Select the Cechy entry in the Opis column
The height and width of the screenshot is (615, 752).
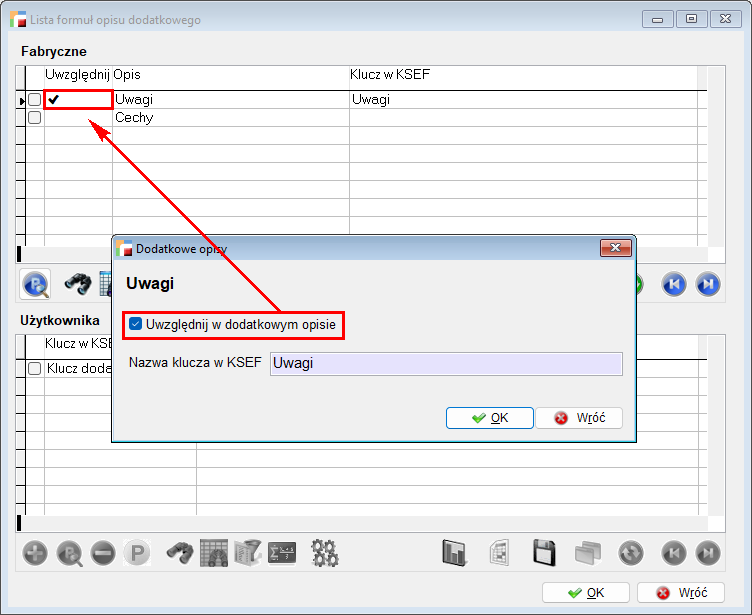pyautogui.click(x=134, y=118)
